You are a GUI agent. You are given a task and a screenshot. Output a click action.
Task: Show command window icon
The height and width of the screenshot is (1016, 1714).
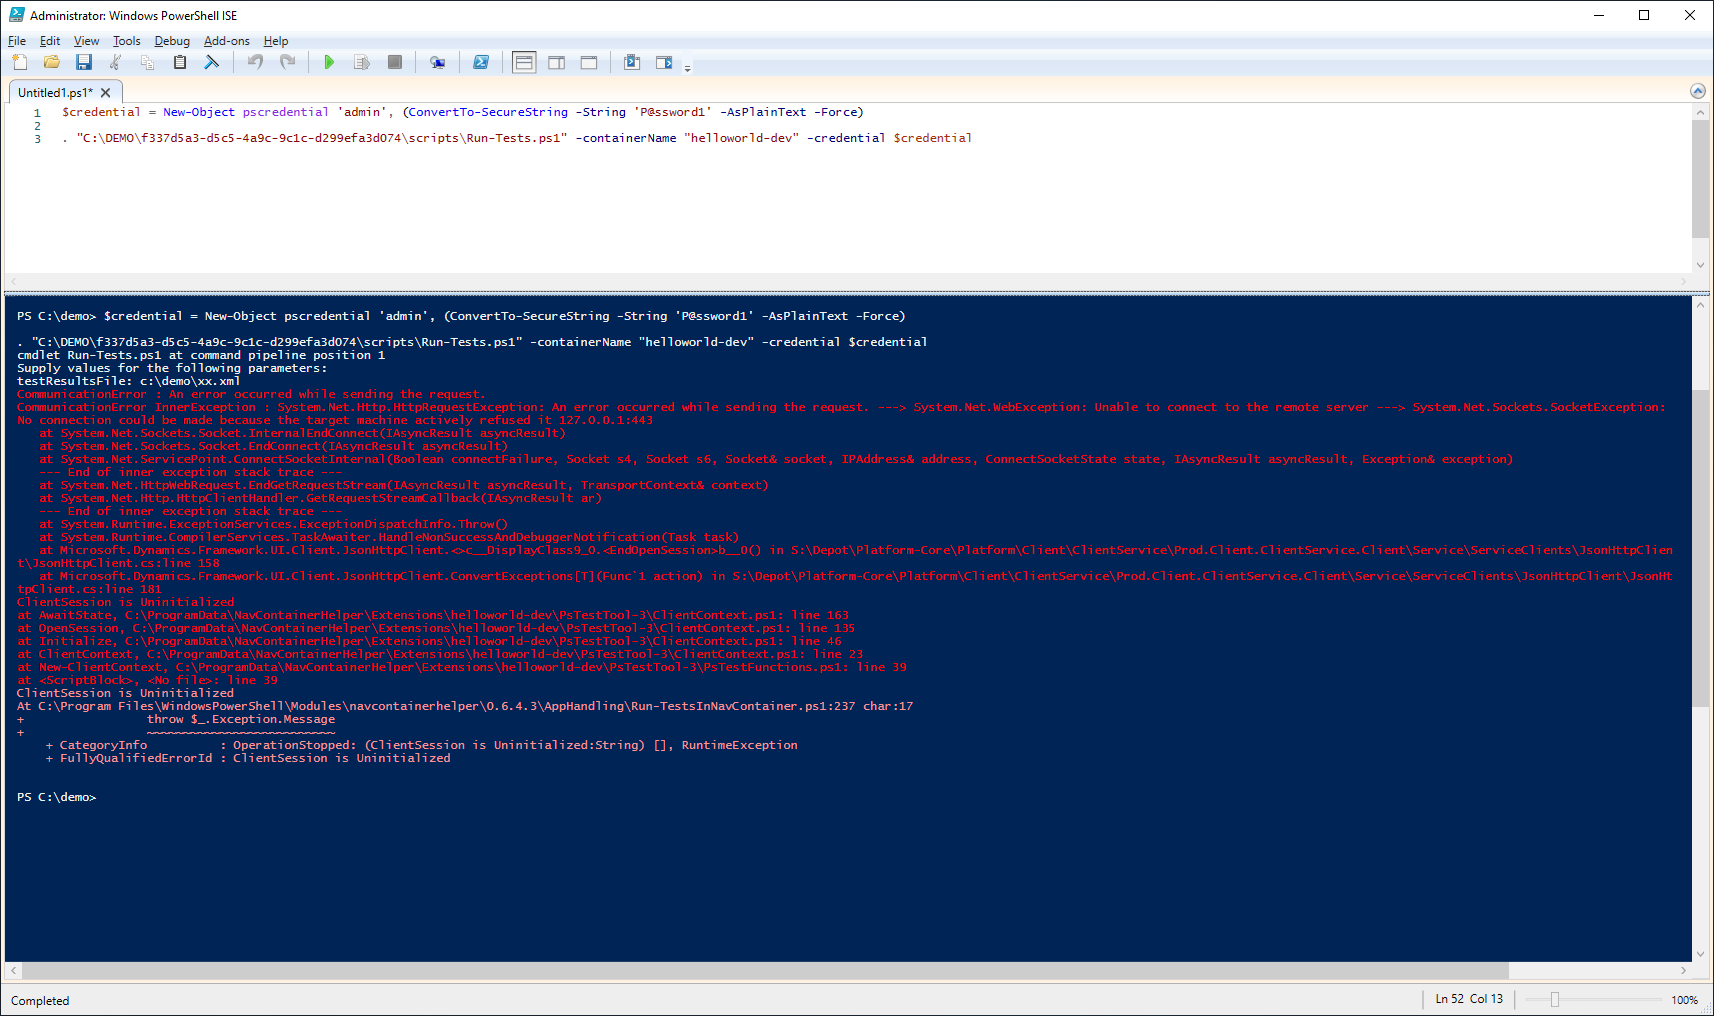[x=632, y=62]
